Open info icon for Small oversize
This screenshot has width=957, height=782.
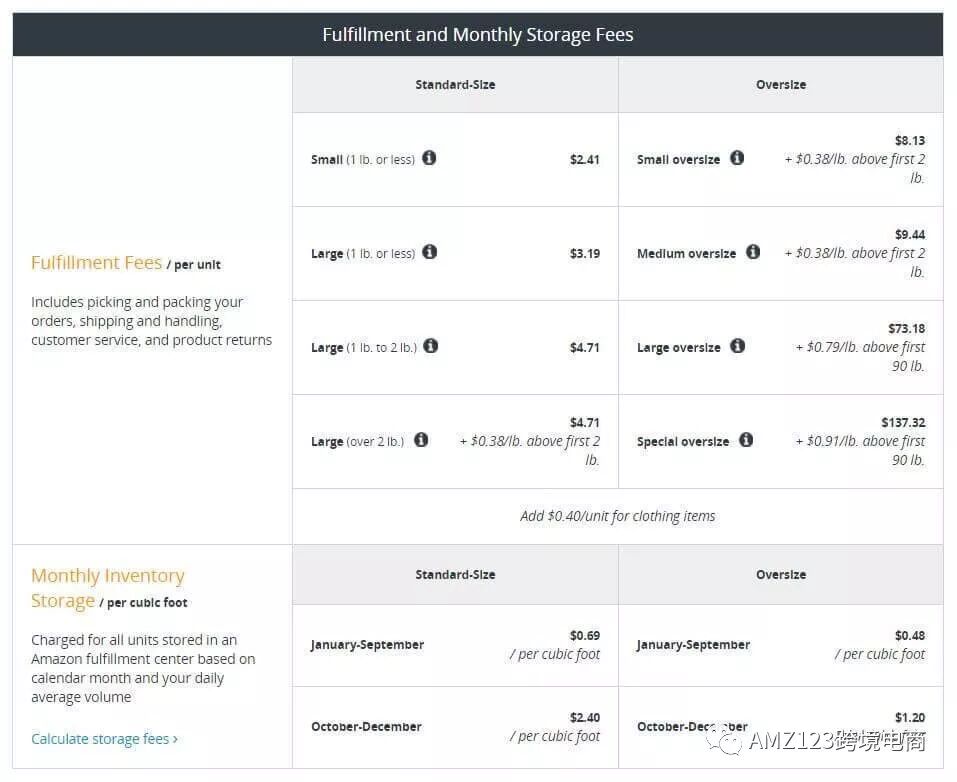pyautogui.click(x=737, y=158)
